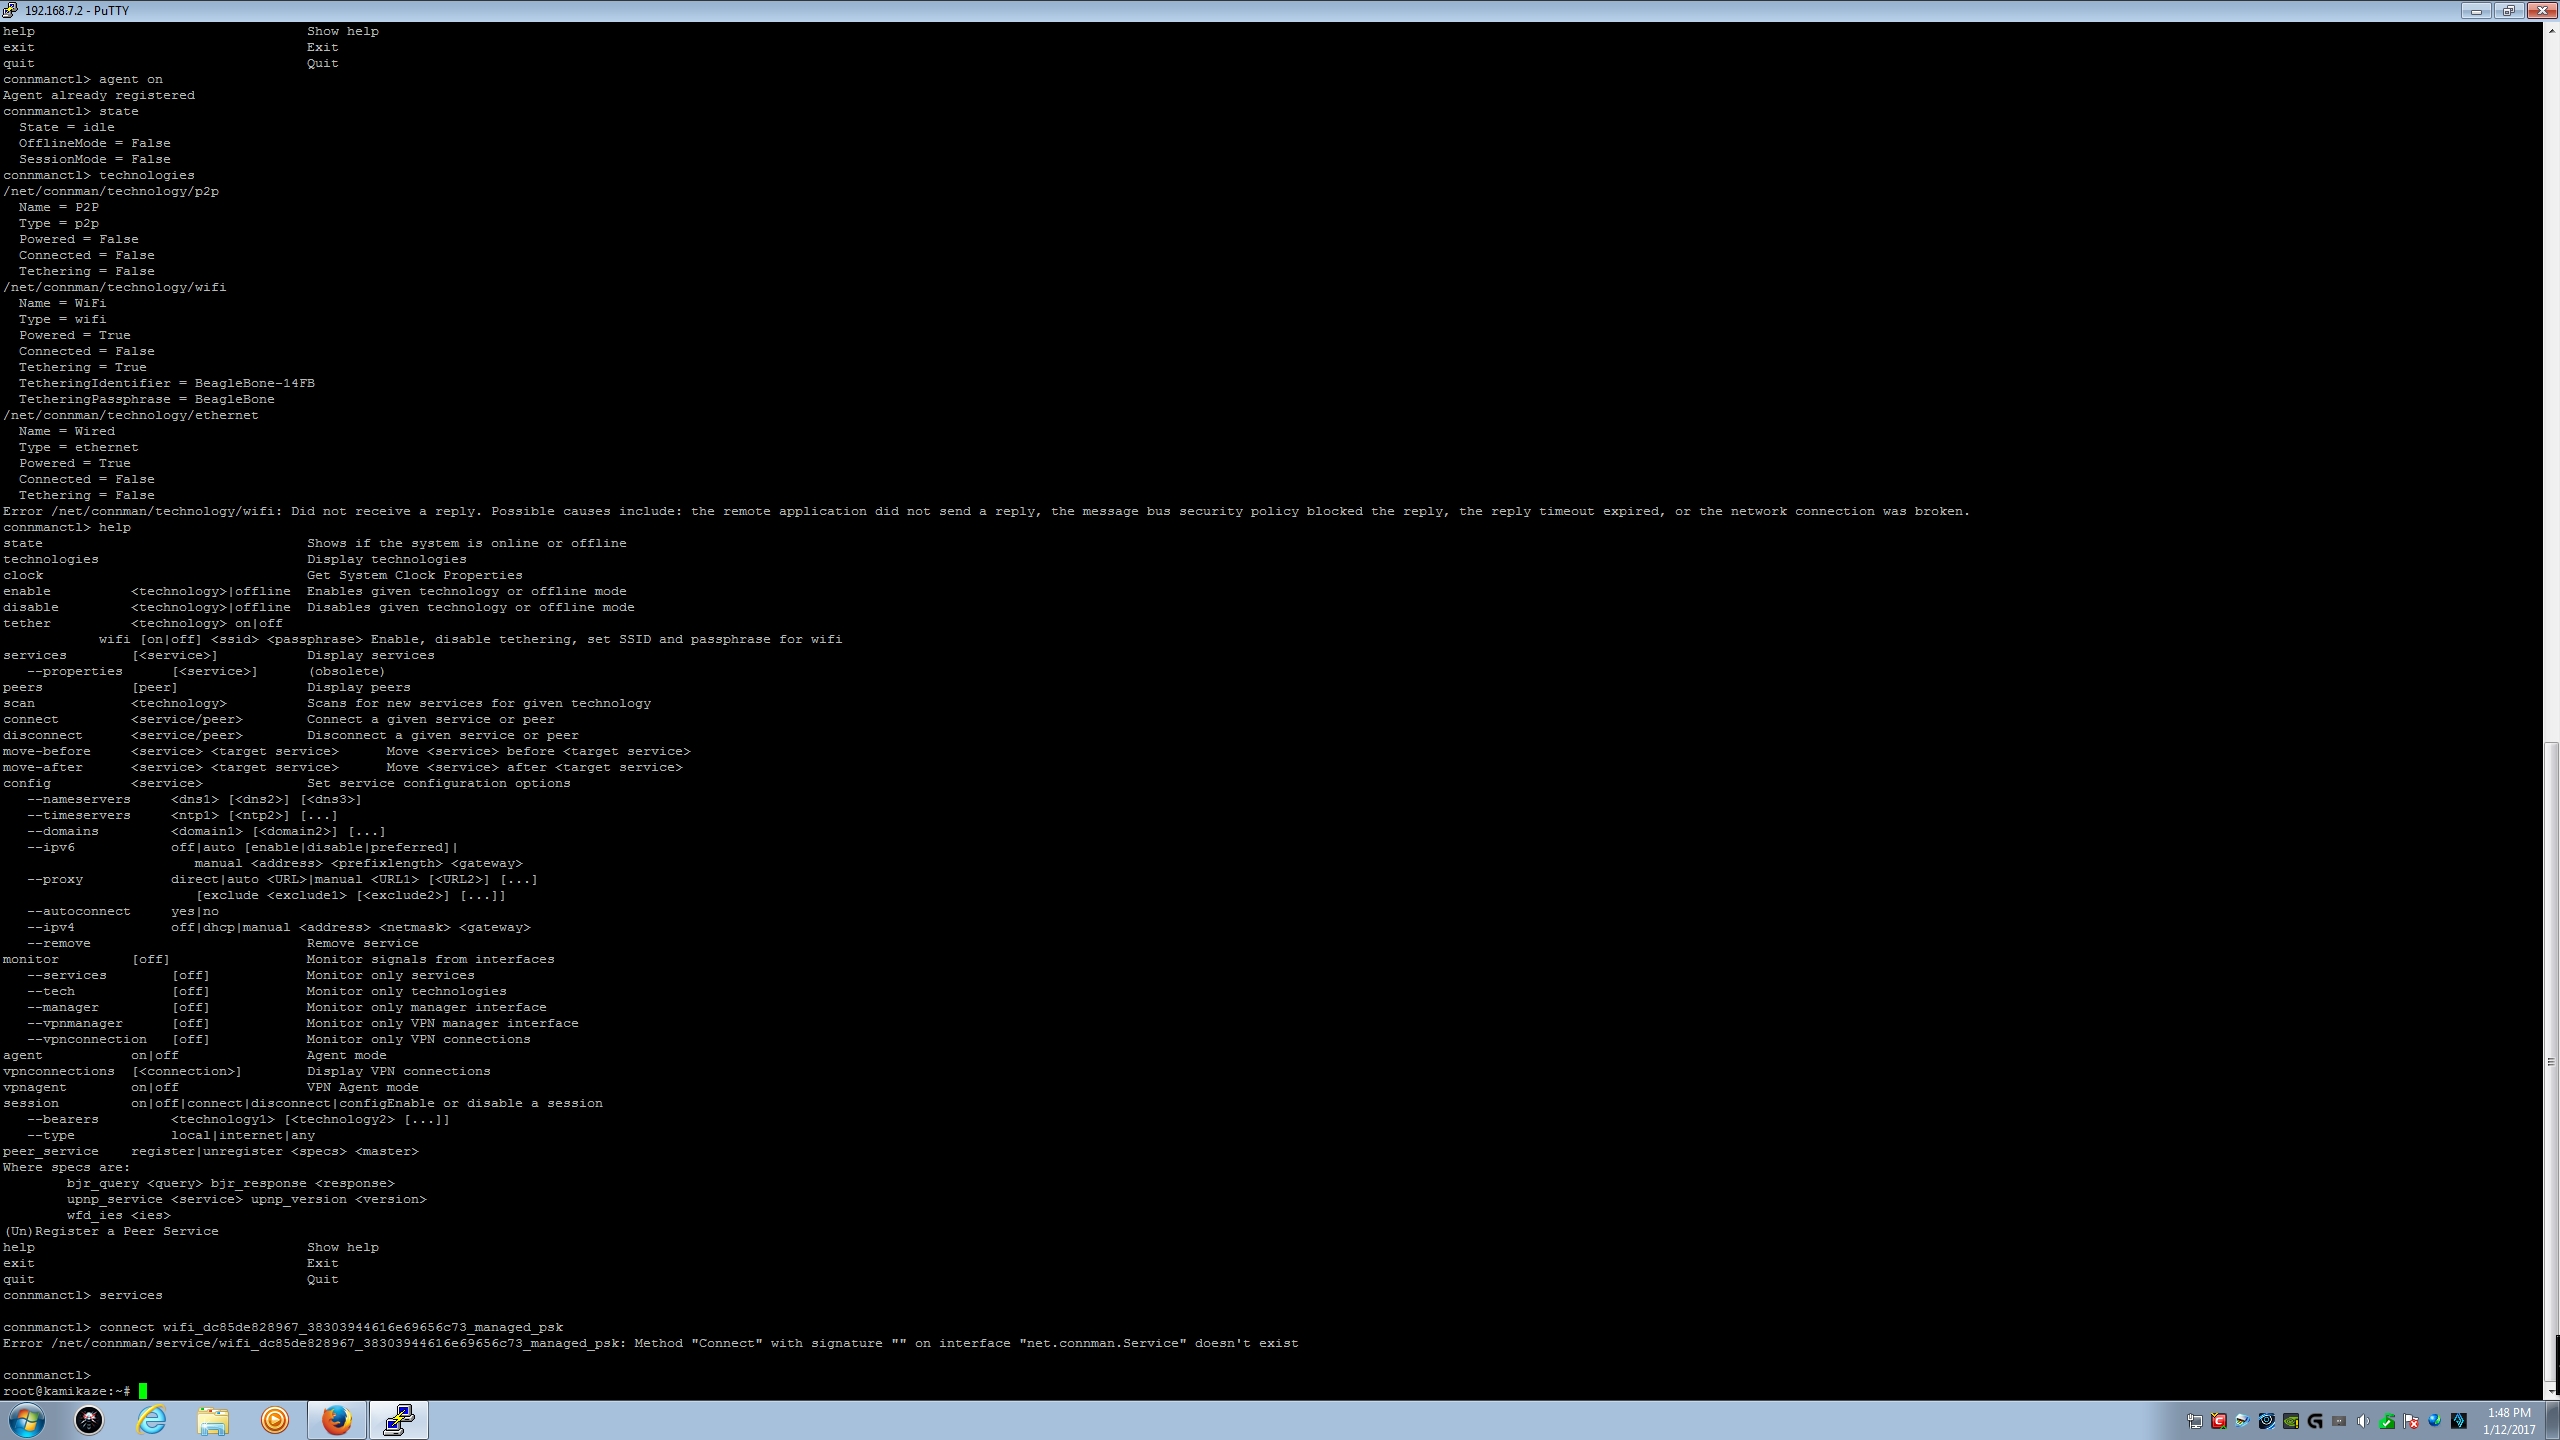
Task: Click the network connection tray icon
Action: click(x=2195, y=1421)
